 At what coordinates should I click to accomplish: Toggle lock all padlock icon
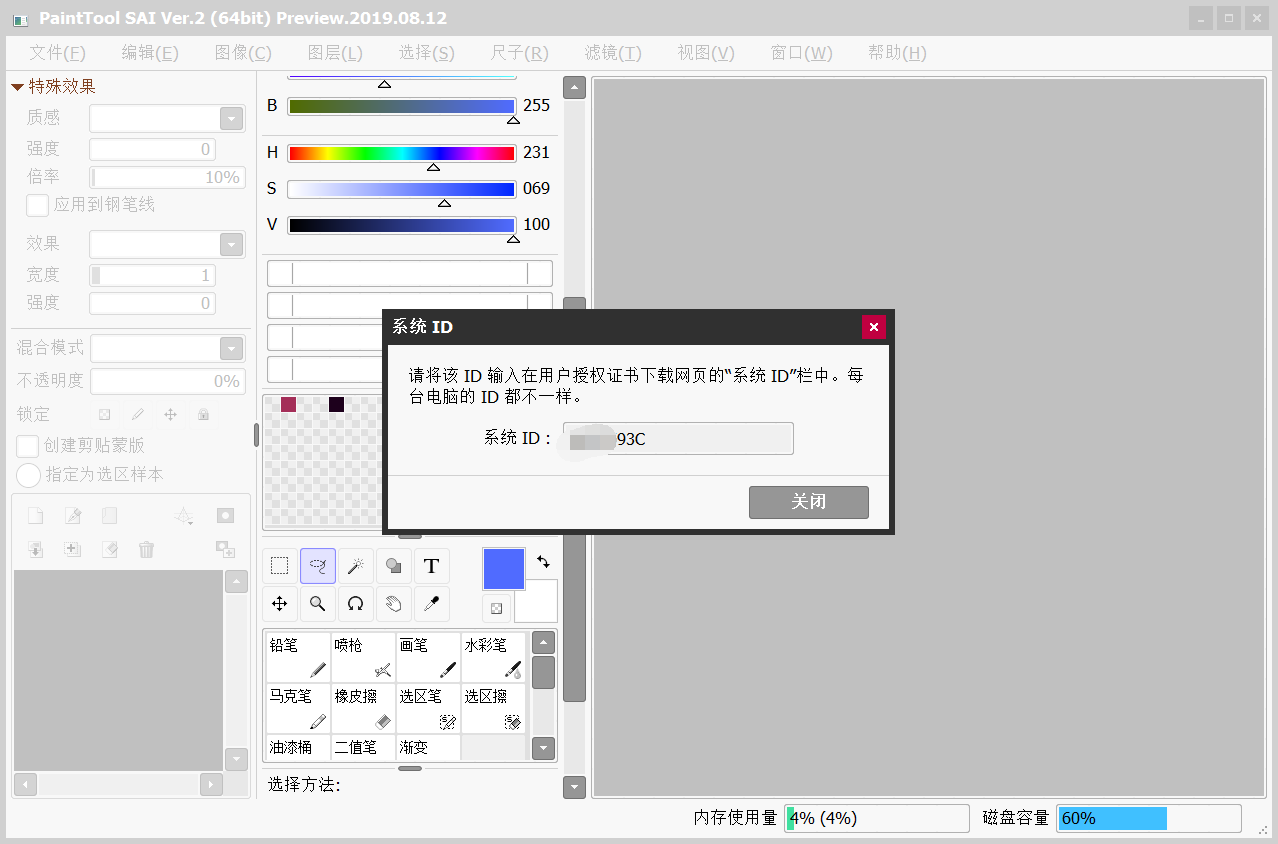[203, 414]
